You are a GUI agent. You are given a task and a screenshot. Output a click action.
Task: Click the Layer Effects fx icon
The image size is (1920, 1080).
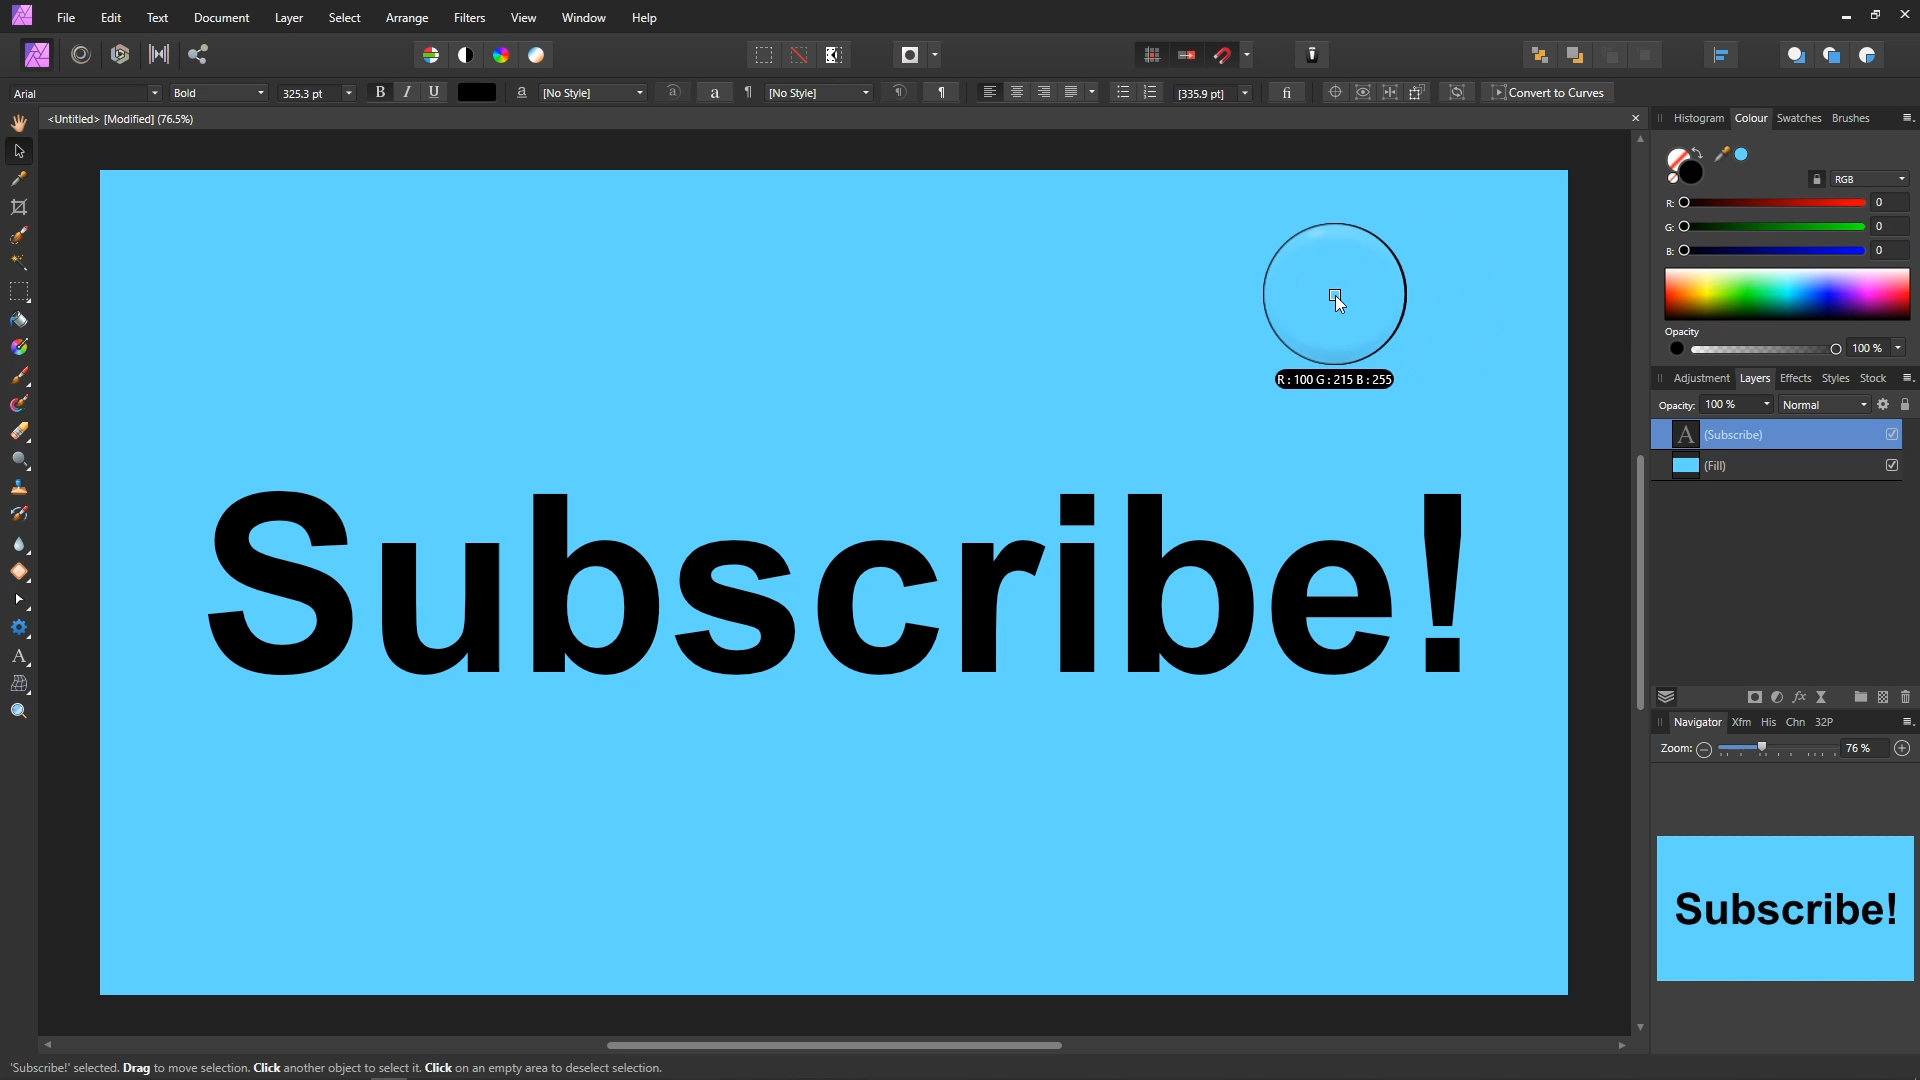(1799, 697)
